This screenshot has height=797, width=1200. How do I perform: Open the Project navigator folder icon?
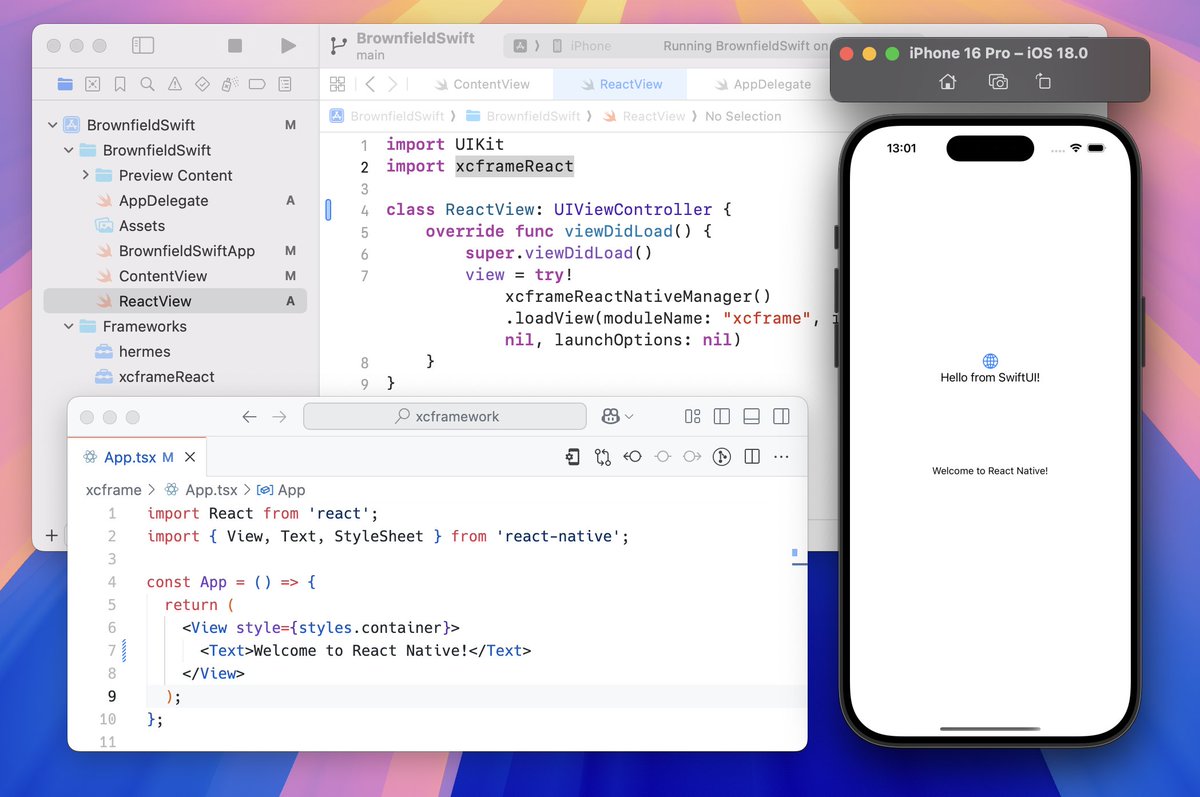(65, 84)
